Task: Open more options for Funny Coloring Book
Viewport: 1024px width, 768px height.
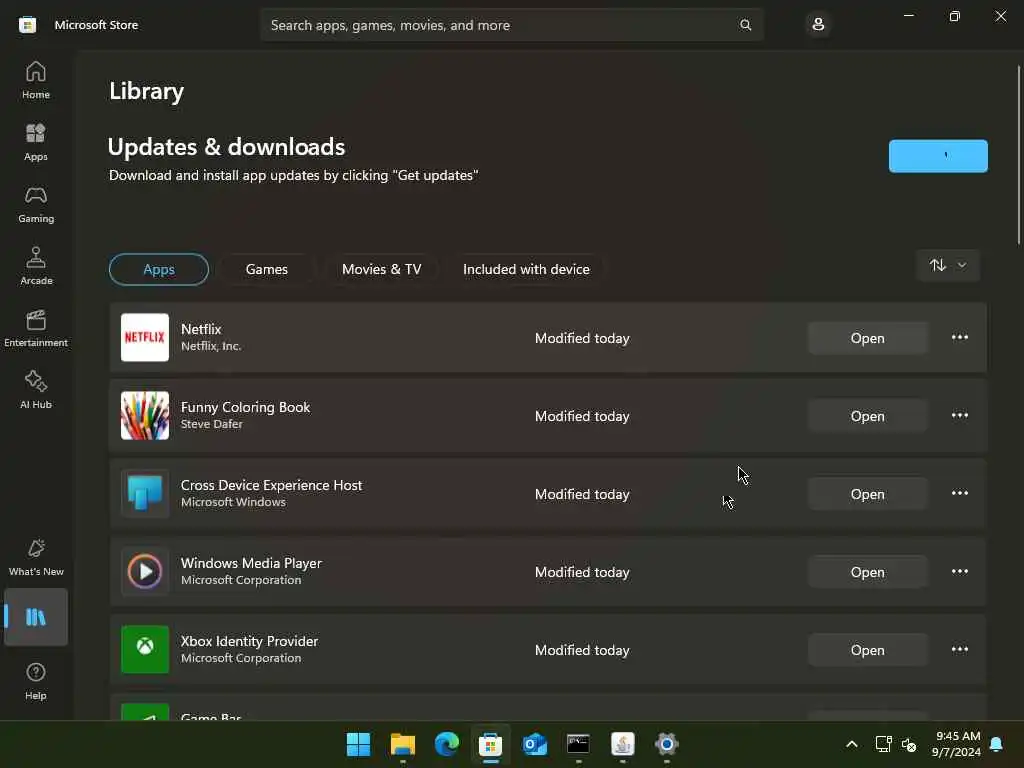Action: click(x=959, y=415)
